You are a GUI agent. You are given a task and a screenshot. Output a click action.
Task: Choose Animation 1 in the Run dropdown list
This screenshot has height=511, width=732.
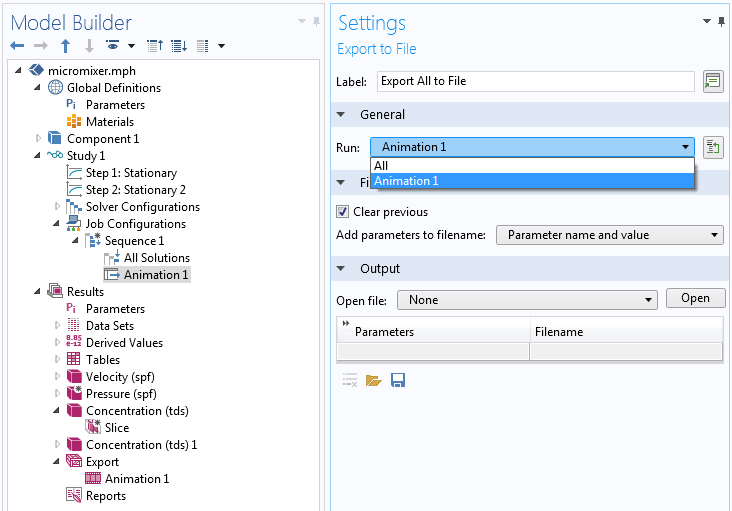(532, 181)
